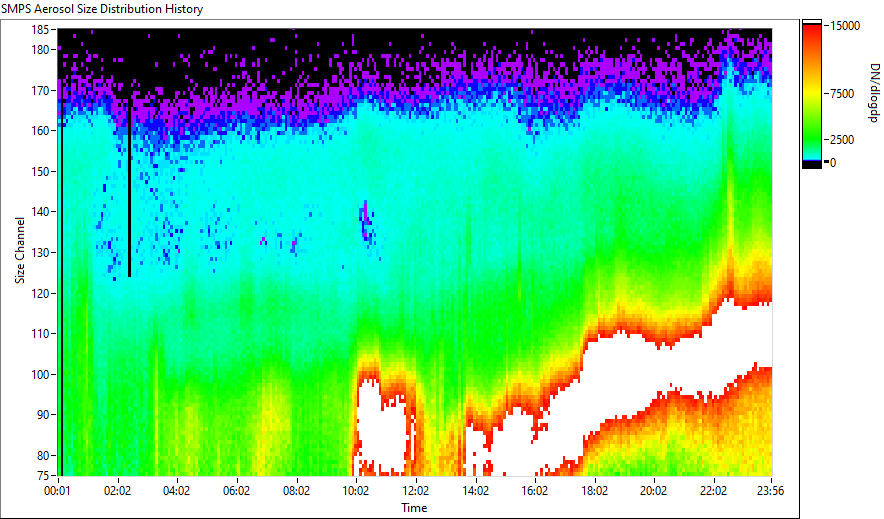This screenshot has height=519, width=884.
Task: Click the y-axis tick value 80
Action: (x=43, y=455)
